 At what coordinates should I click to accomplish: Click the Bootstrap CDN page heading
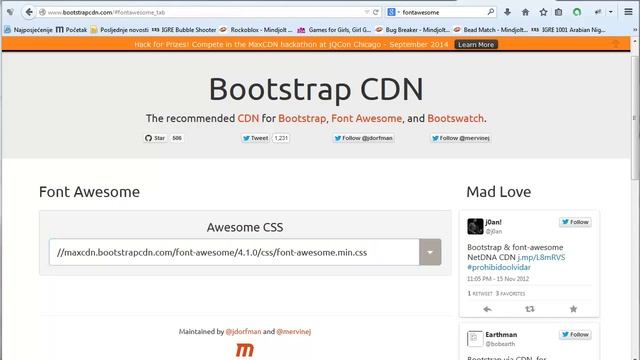tap(316, 89)
